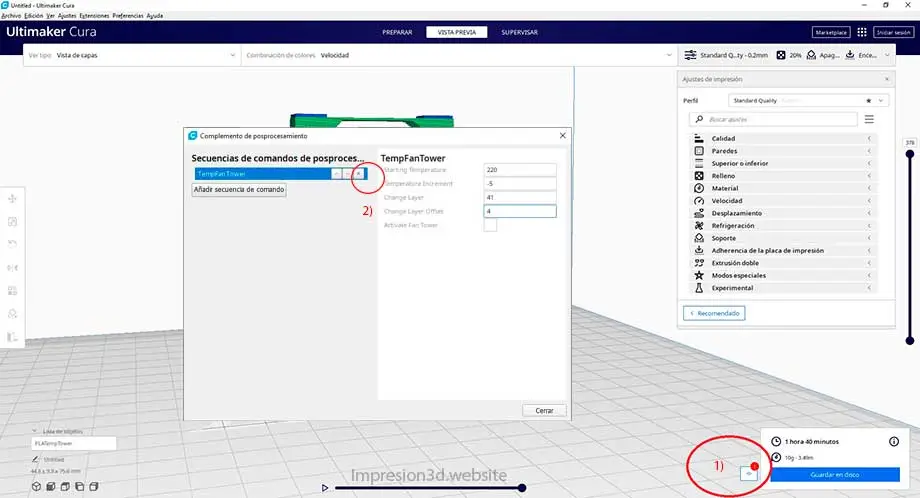
Task: Click the star icon in Perfil dropdown
Action: point(868,100)
